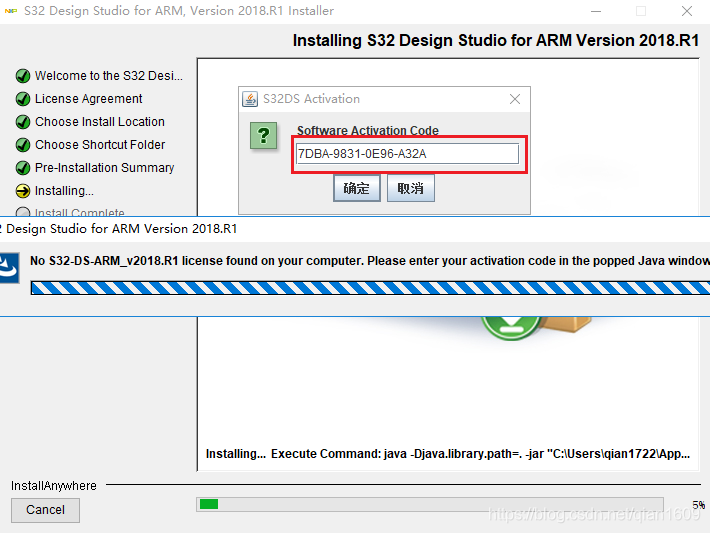Focus the Software Activation Code field
This screenshot has width=710, height=533.
point(407,154)
